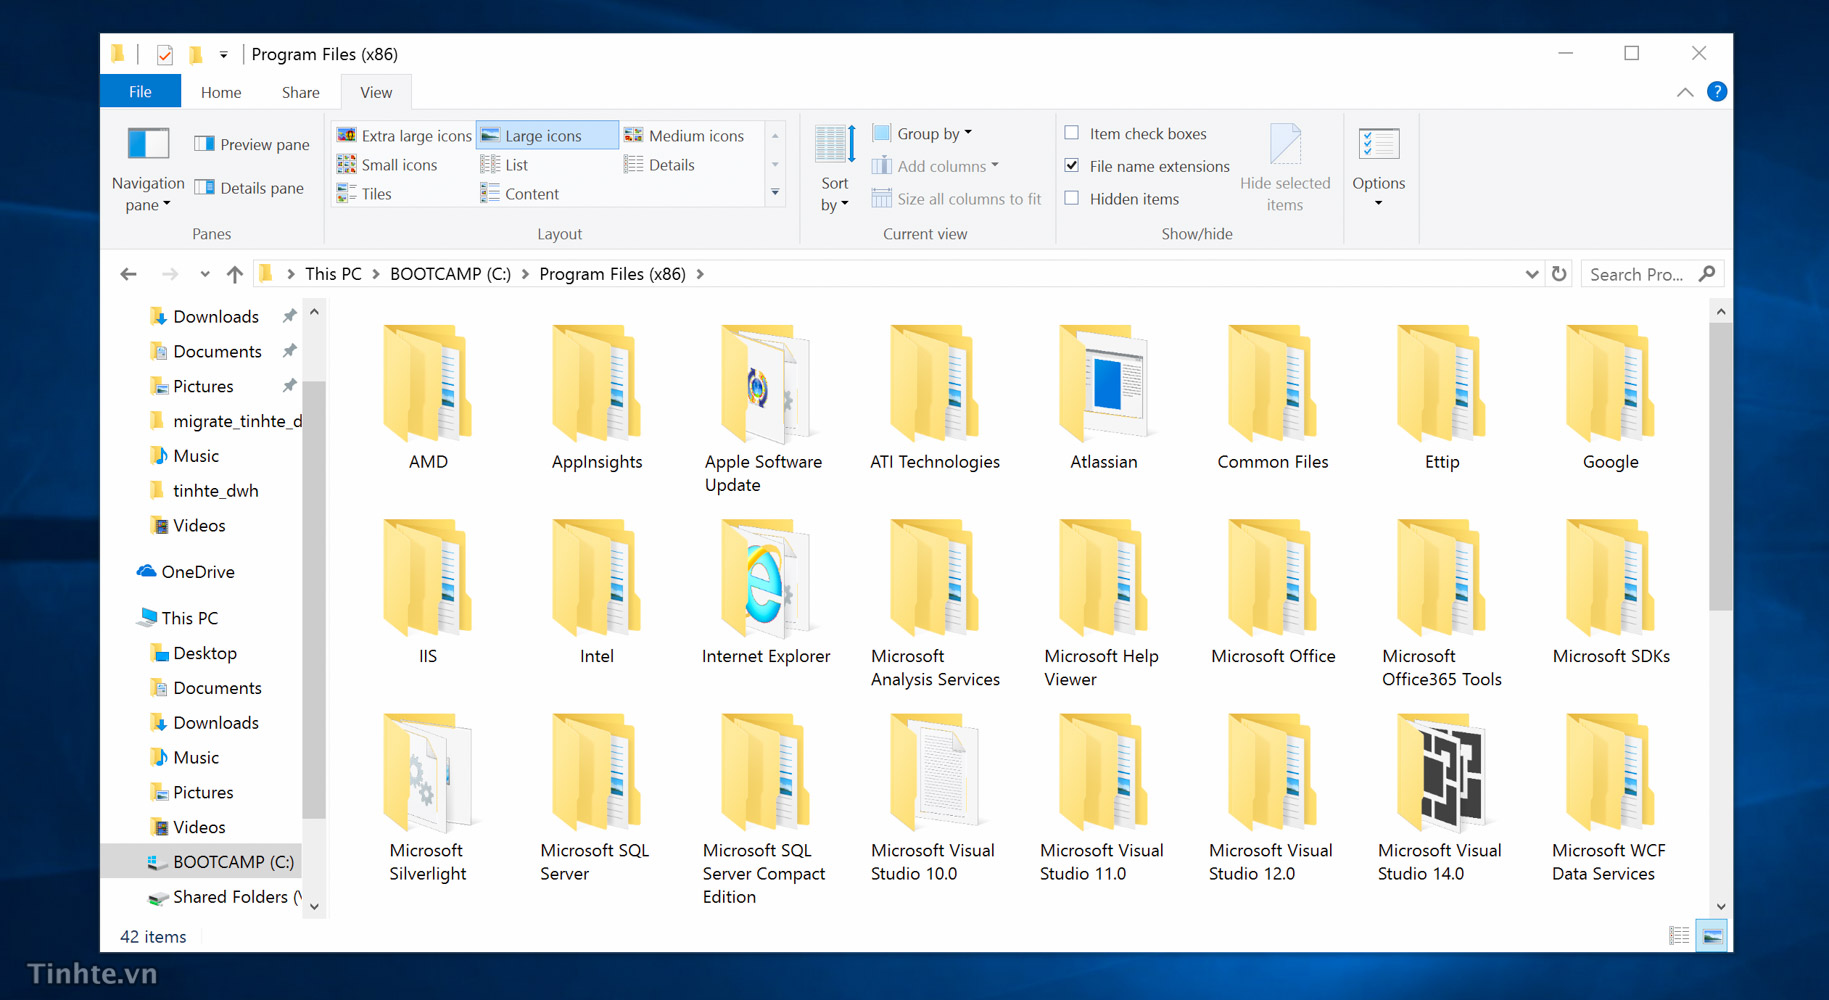
Task: Switch to Extra large icons layout
Action: 404,135
